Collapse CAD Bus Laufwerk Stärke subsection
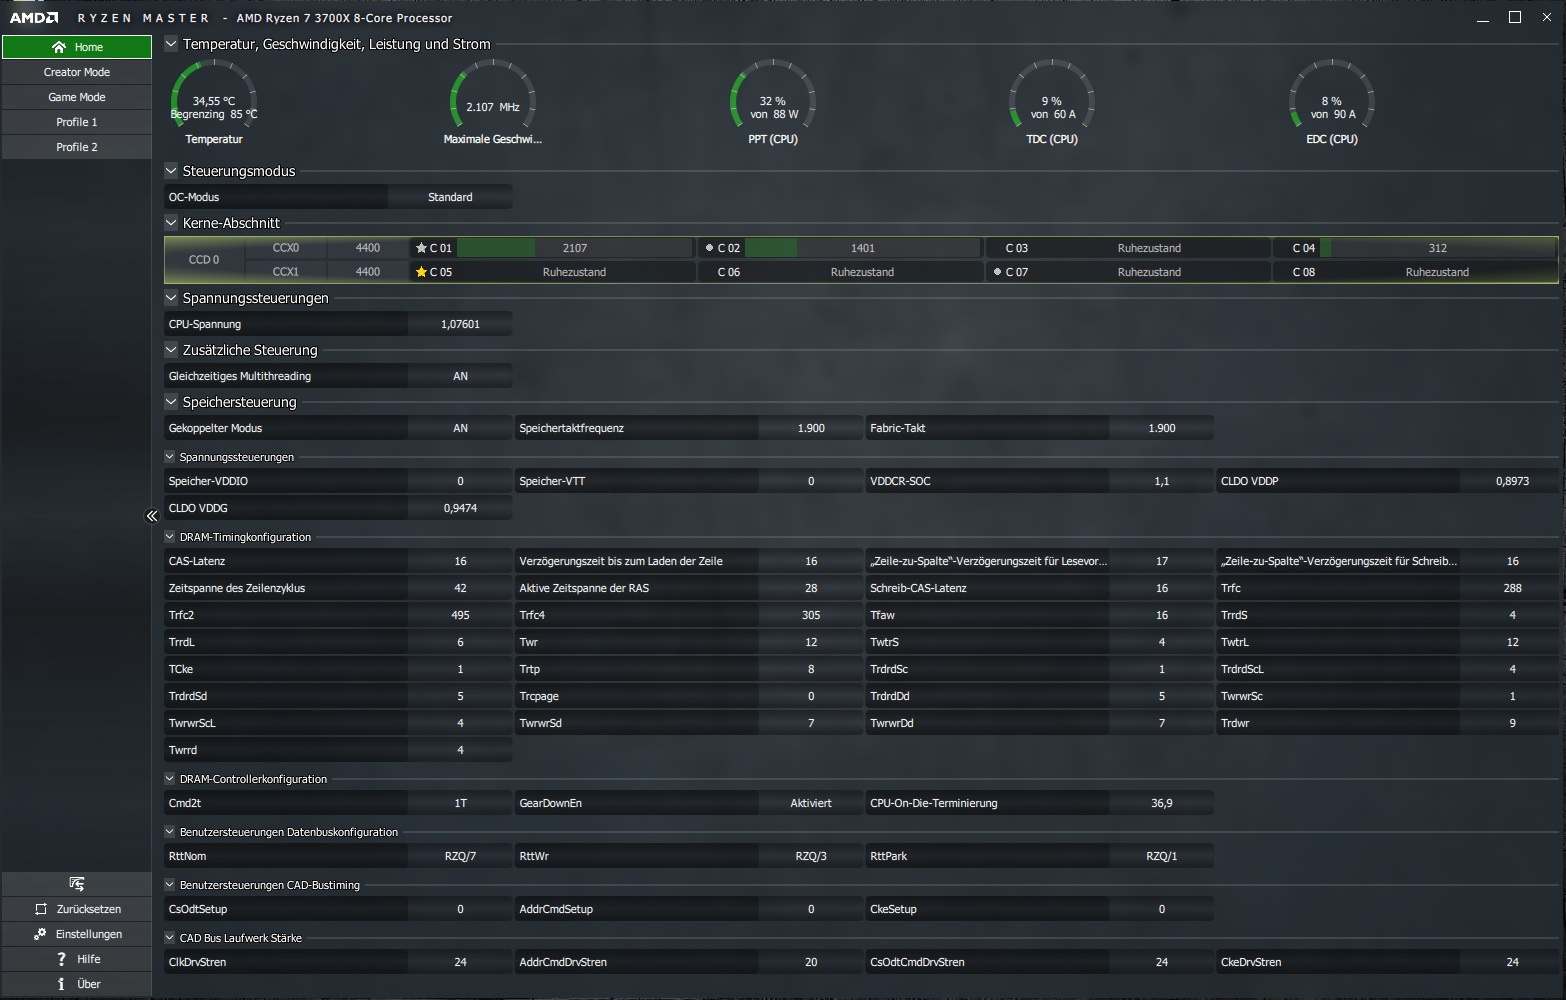Screen dimensions: 1566x1000 [170, 938]
